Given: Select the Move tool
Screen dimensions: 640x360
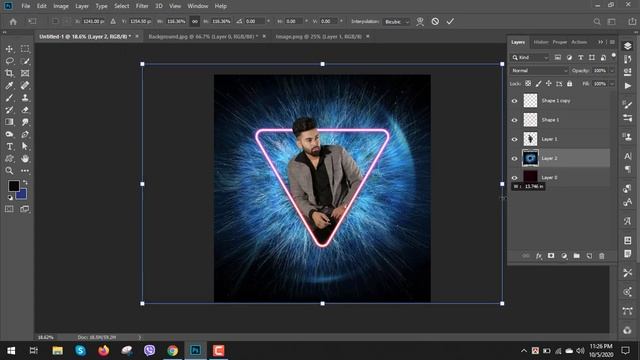Looking at the screenshot, I should pos(9,49).
